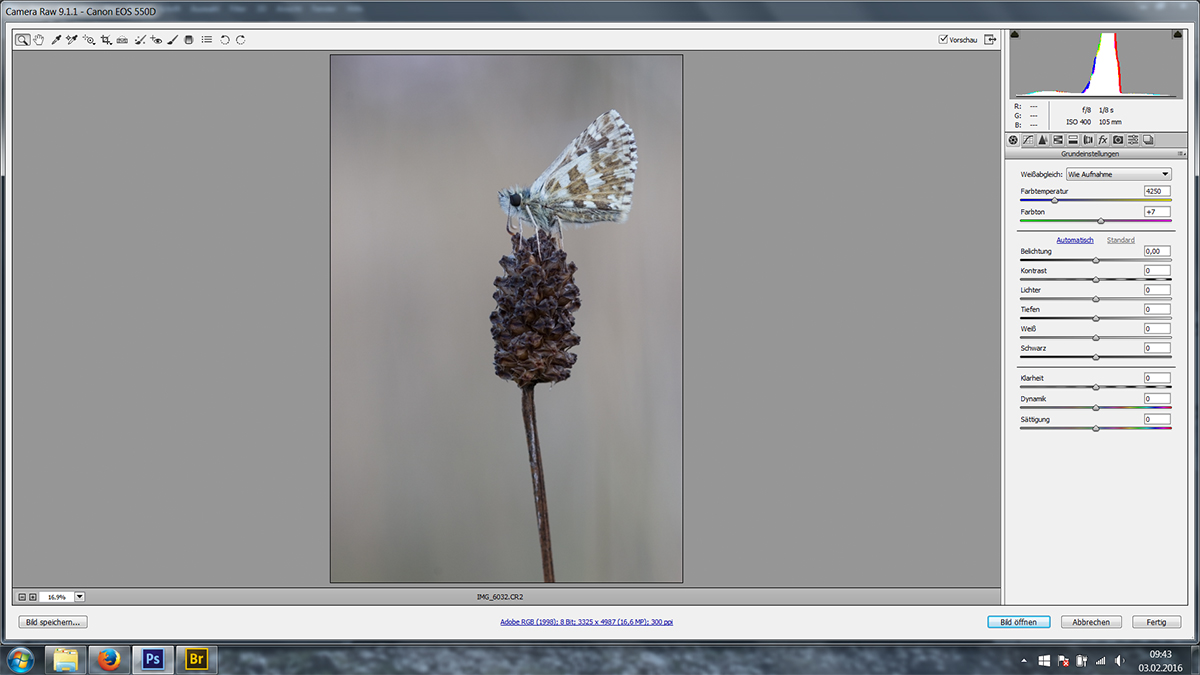The image size is (1200, 675).
Task: Click the Standard link
Action: pyautogui.click(x=1120, y=240)
